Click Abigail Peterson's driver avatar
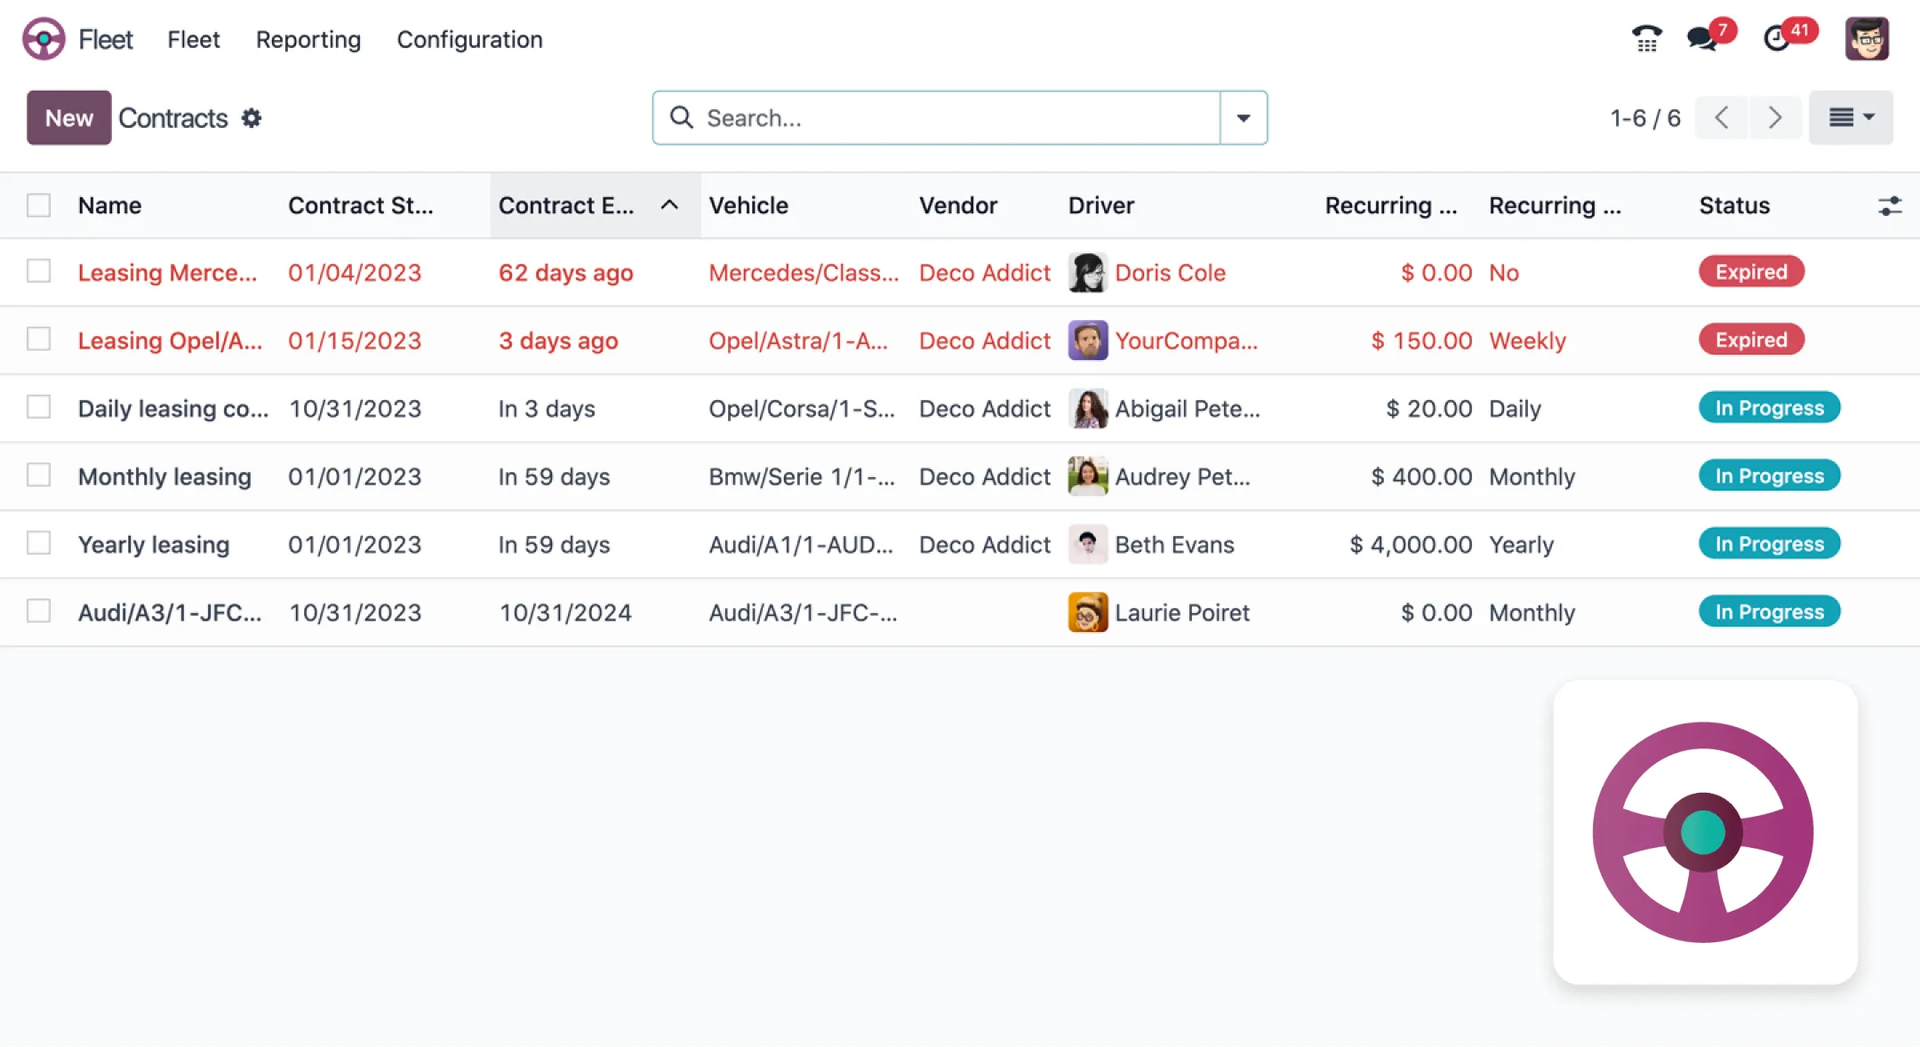Viewport: 1920px width, 1047px height. tap(1088, 409)
